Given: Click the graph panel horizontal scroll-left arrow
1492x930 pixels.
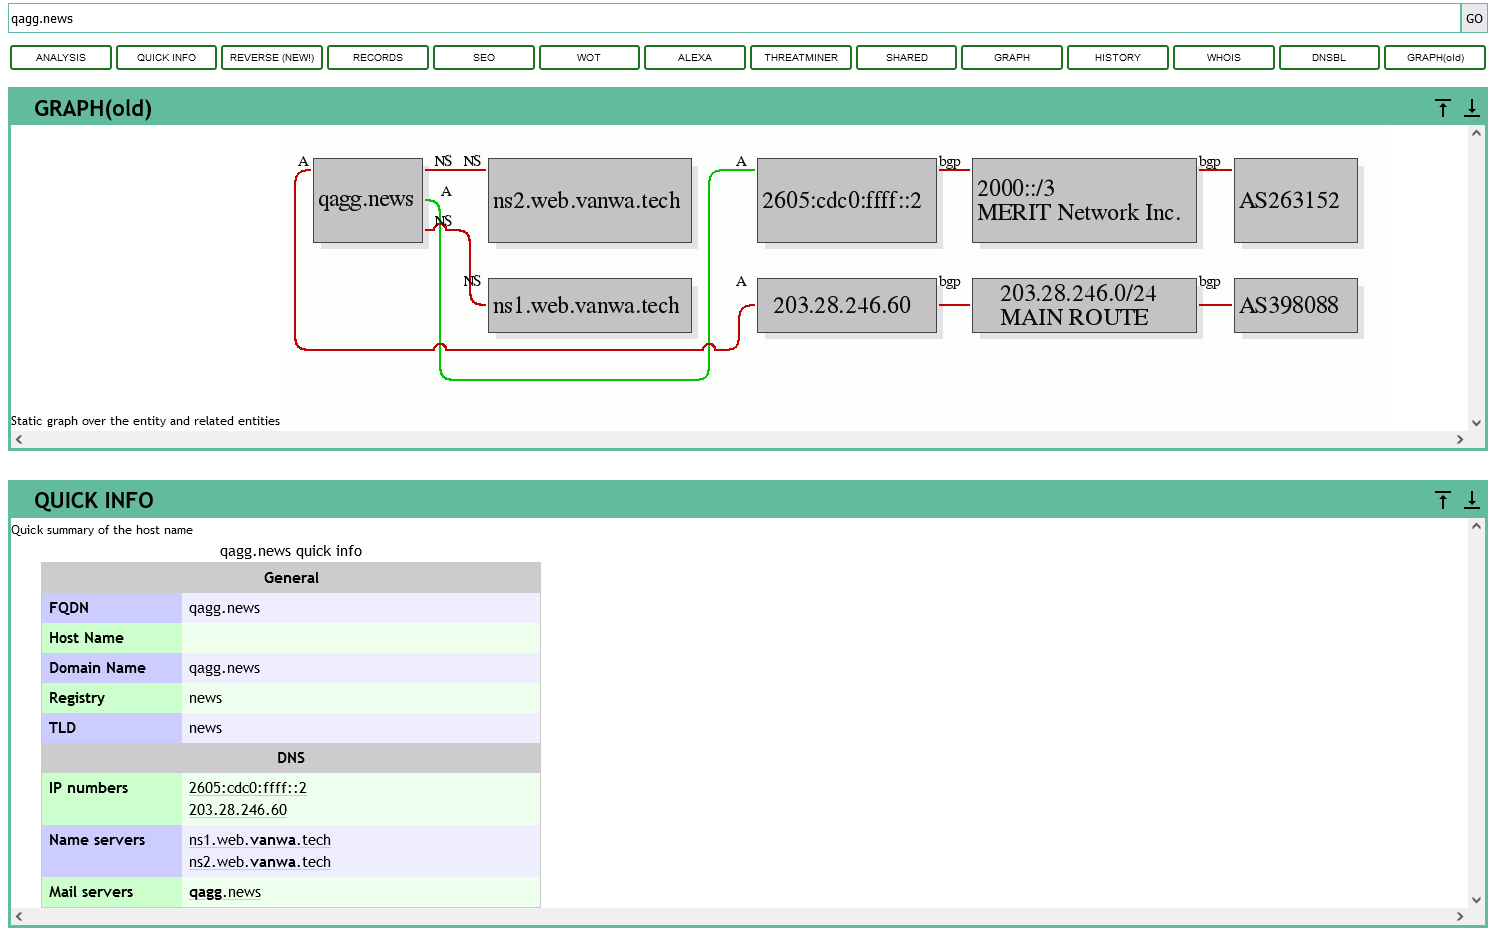Looking at the screenshot, I should point(19,439).
